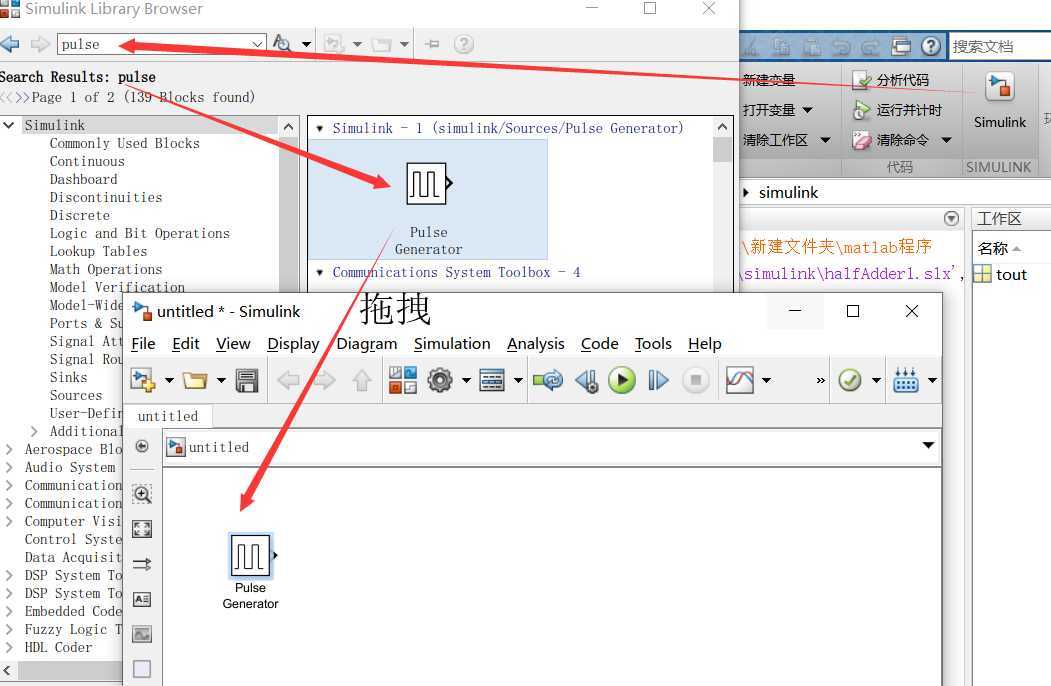Image resolution: width=1051 pixels, height=686 pixels.
Task: Click the pulse search box in Library Browser
Action: tap(161, 44)
